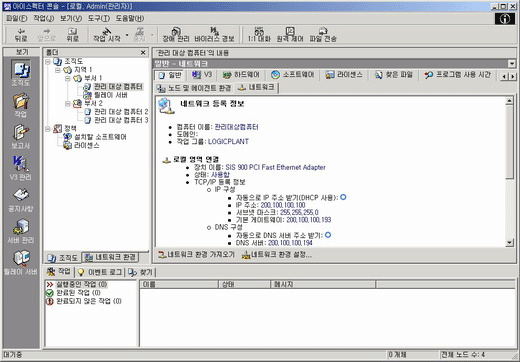This screenshot has width=520, height=362.
Task: Start 원격 제어 from toolbar
Action: tap(290, 35)
